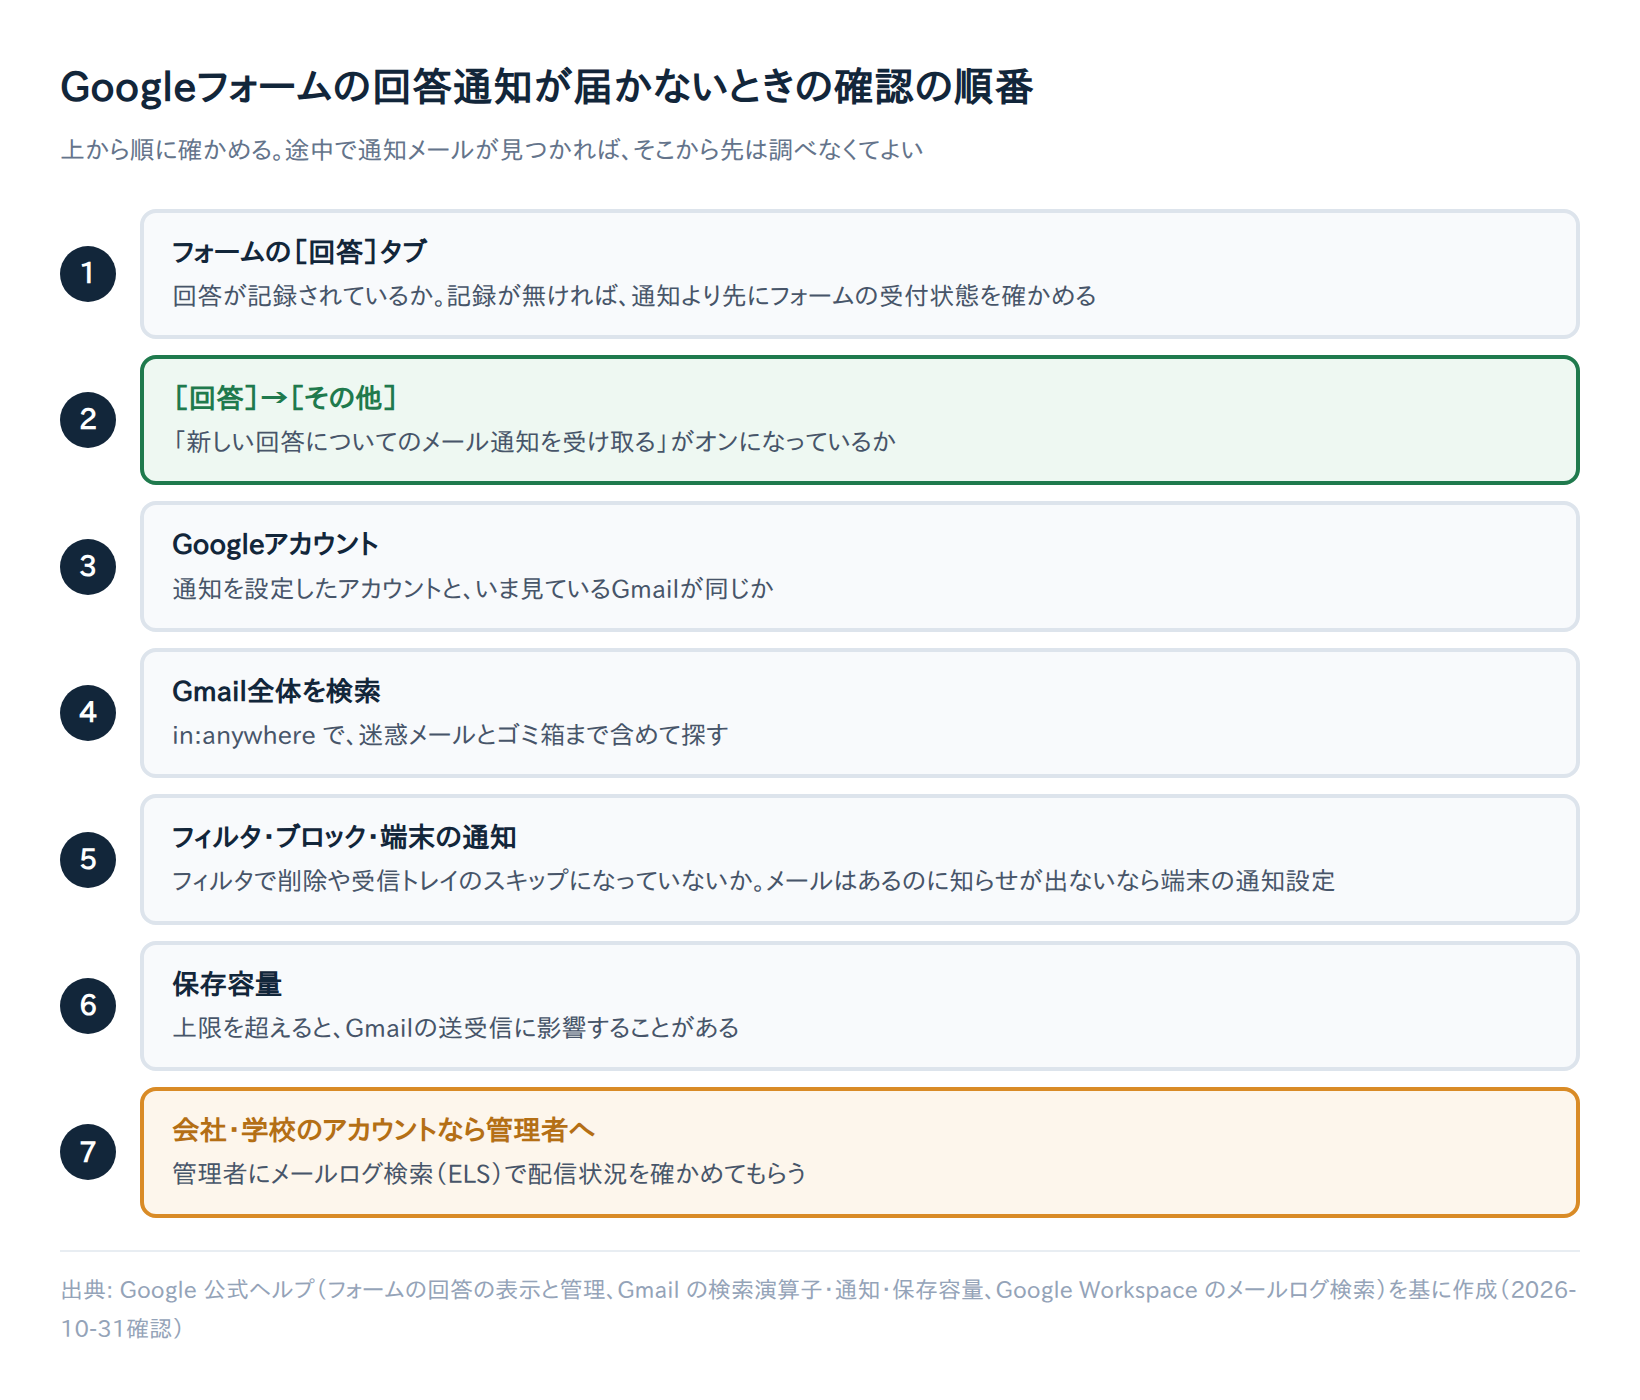Click the green step title "[回答]→[その他]"

(285, 398)
